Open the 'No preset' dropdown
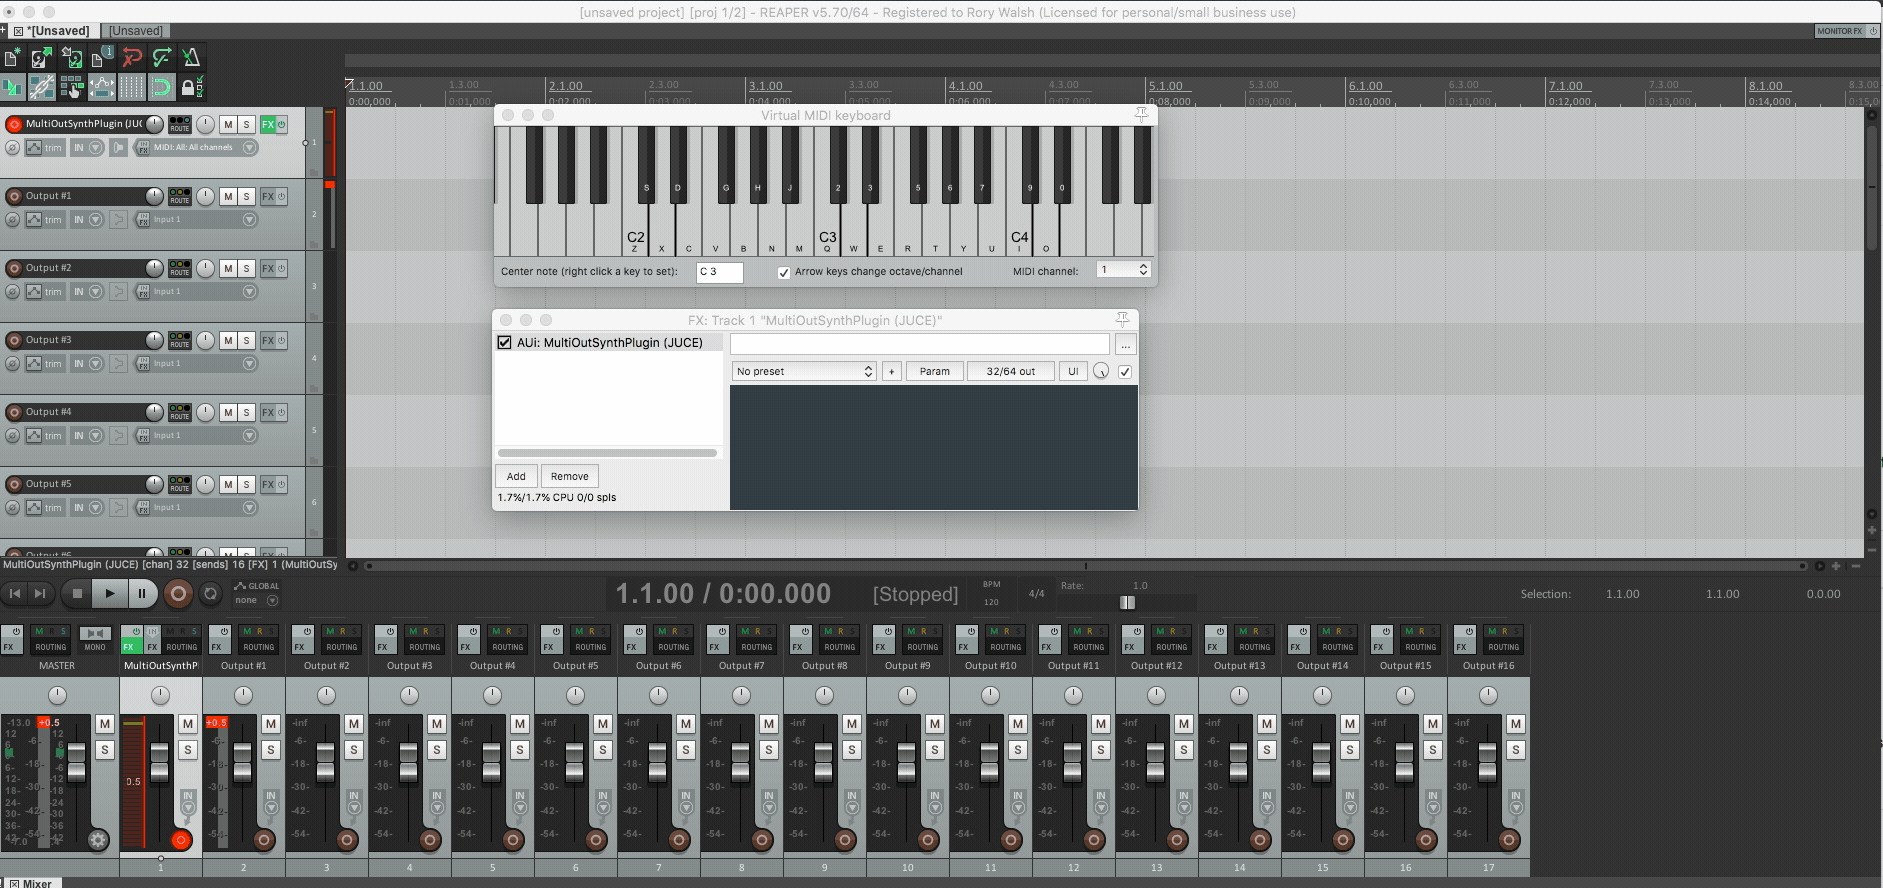The width and height of the screenshot is (1883, 888). 804,371
